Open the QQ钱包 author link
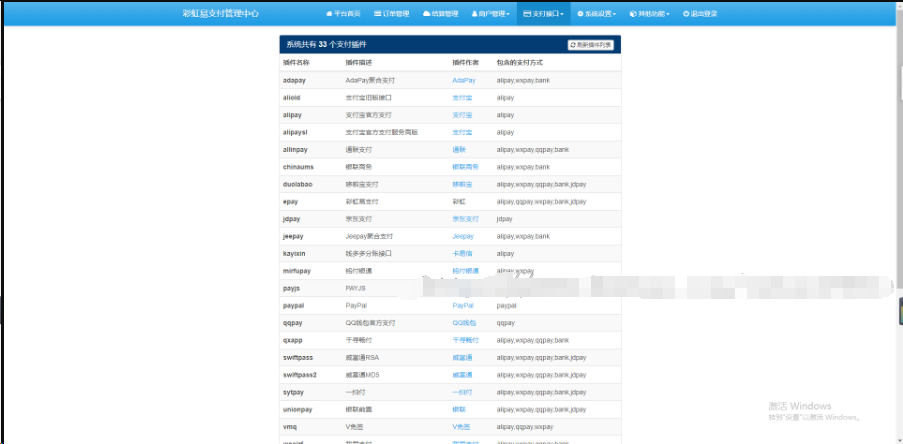Image resolution: width=903 pixels, height=444 pixels. 464,323
